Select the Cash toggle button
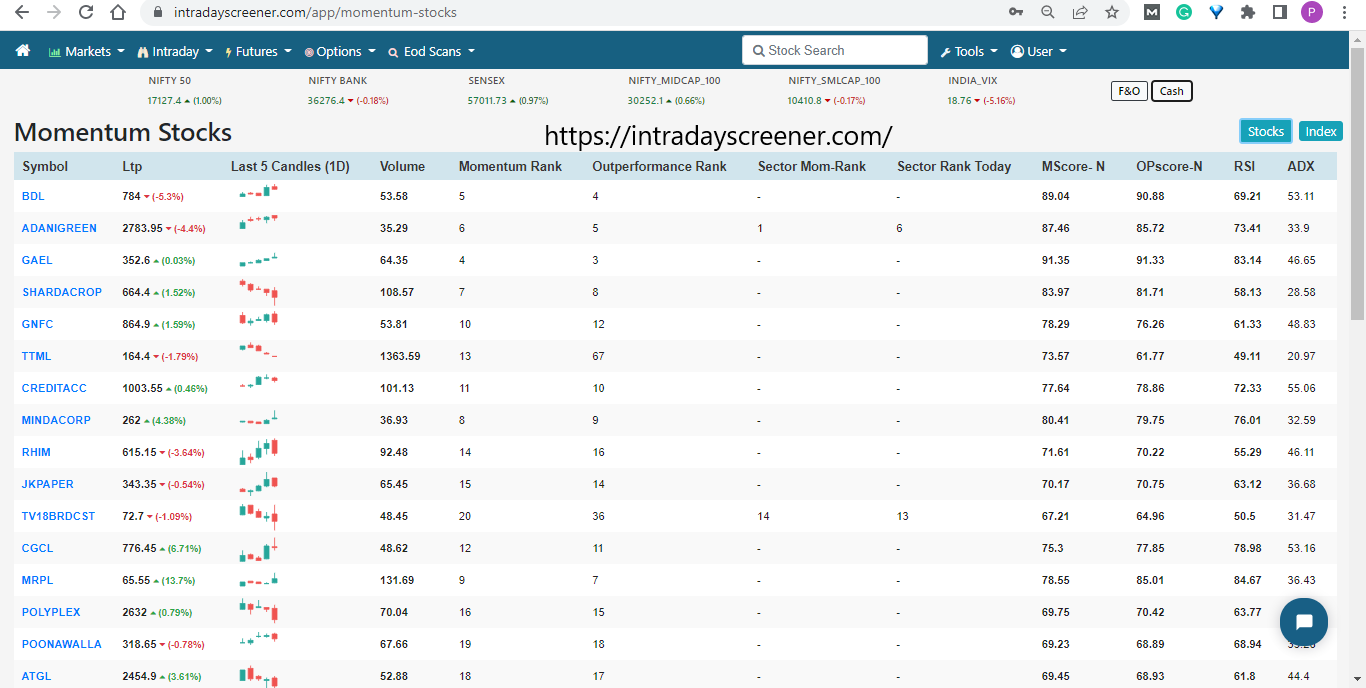Image resolution: width=1366 pixels, height=688 pixels. (x=1172, y=91)
